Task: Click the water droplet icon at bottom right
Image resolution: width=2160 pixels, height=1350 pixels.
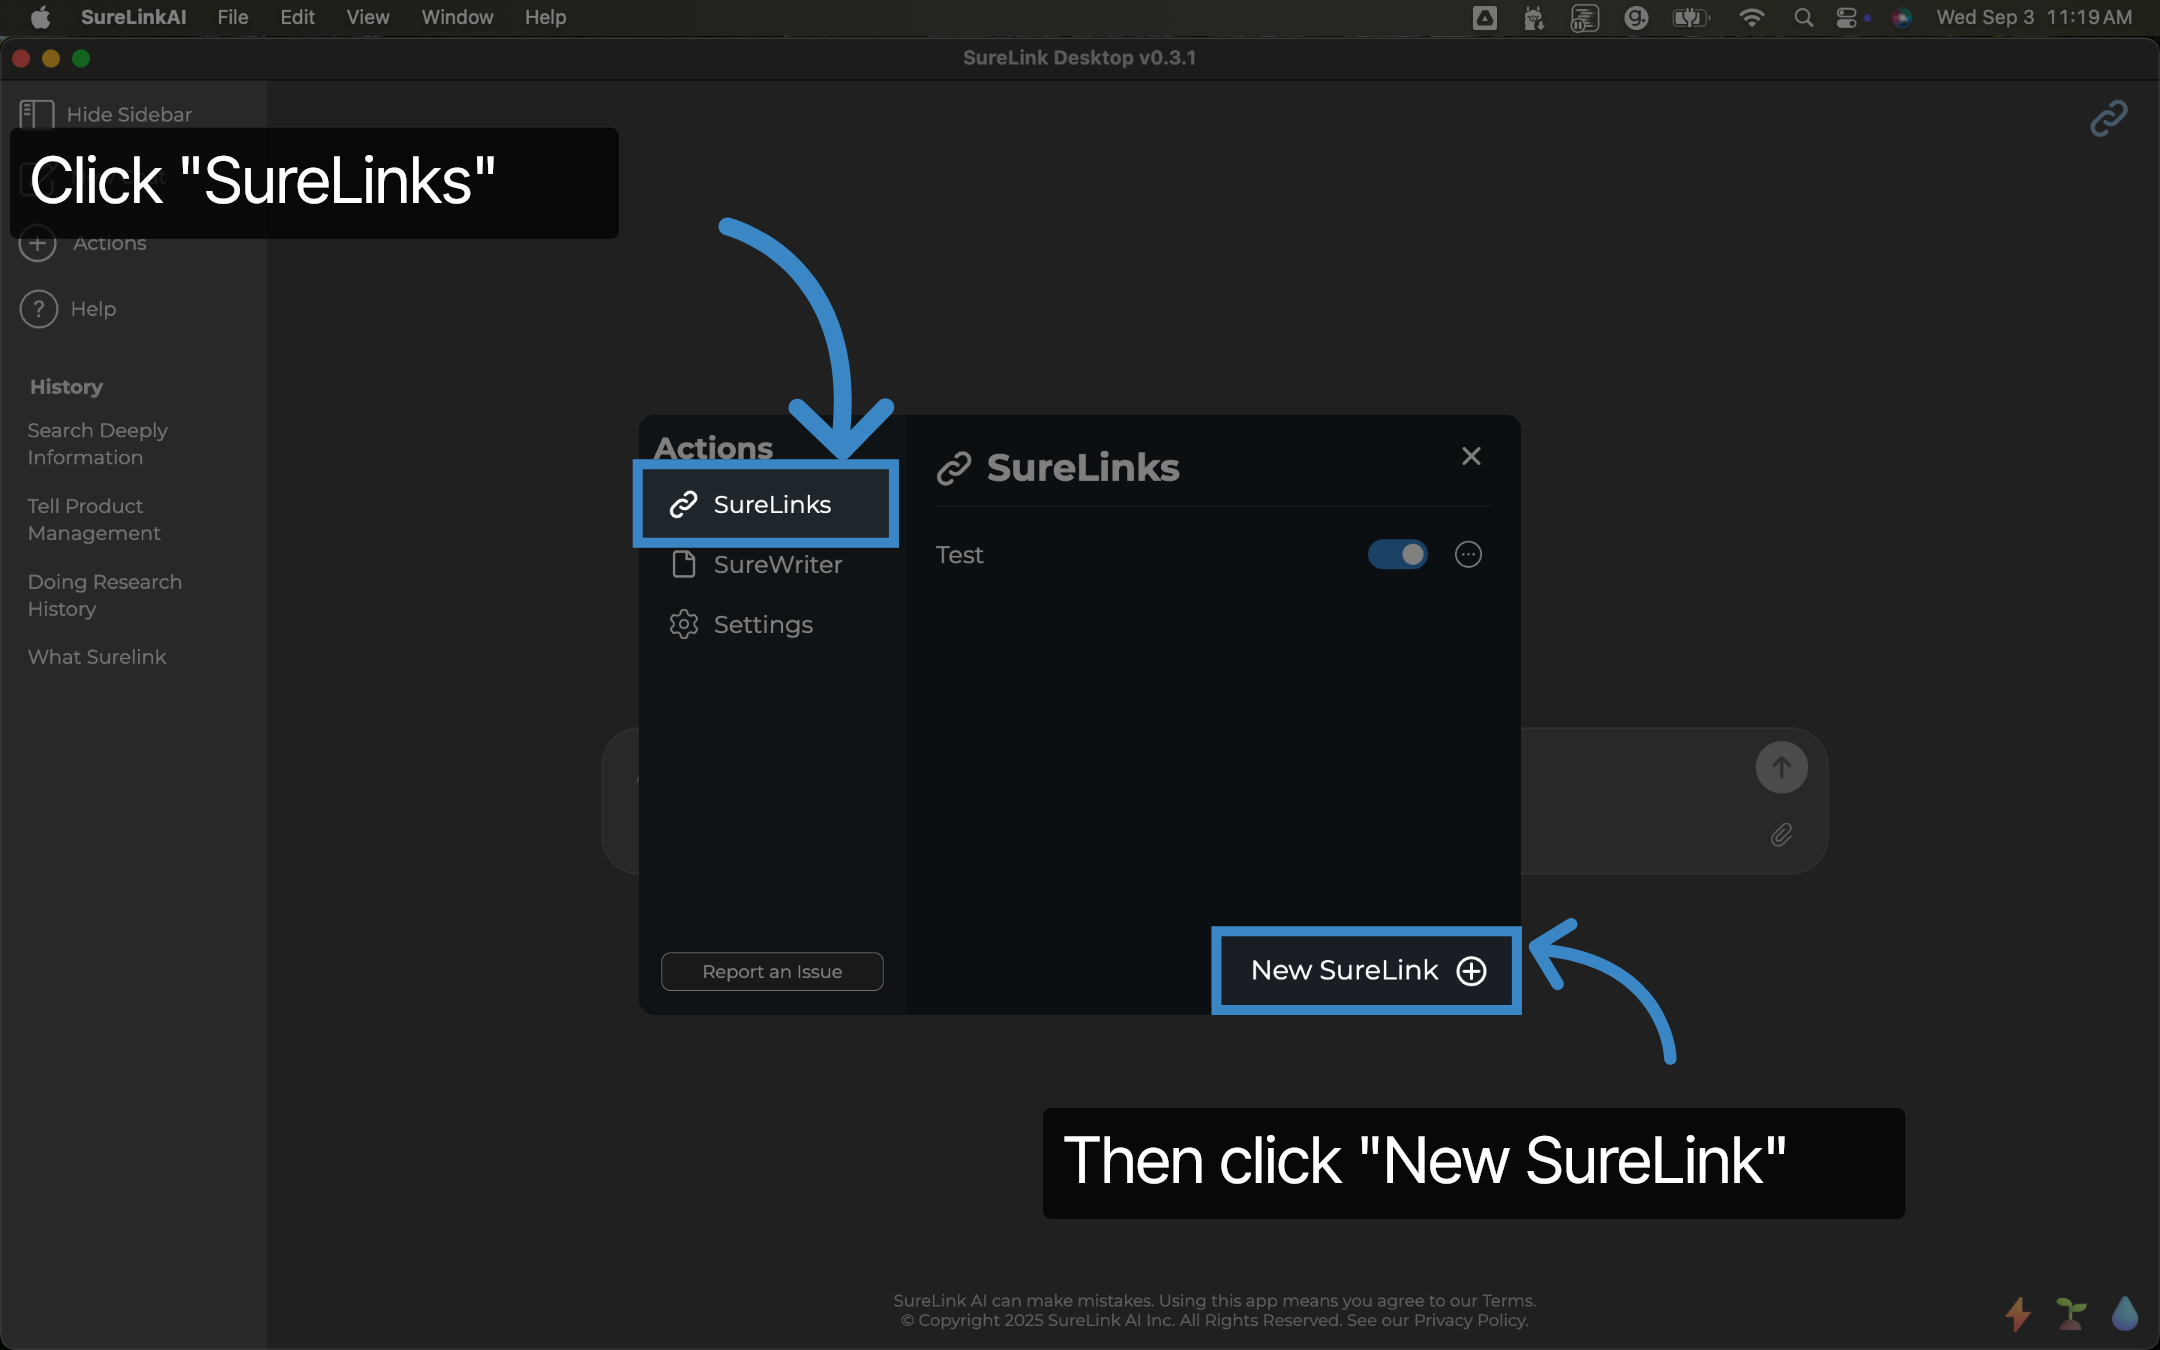Action: pos(2125,1313)
